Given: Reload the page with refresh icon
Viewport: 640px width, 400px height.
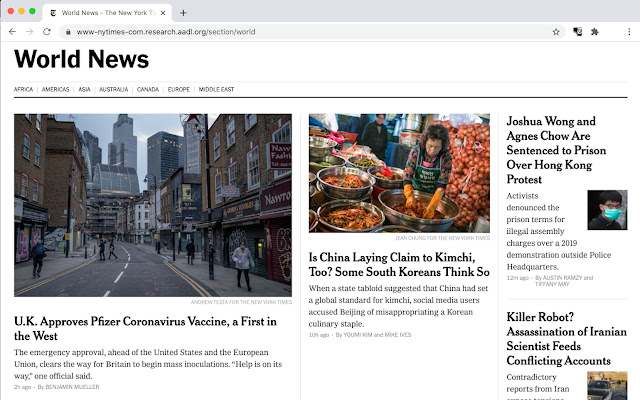Looking at the screenshot, I should tap(47, 32).
